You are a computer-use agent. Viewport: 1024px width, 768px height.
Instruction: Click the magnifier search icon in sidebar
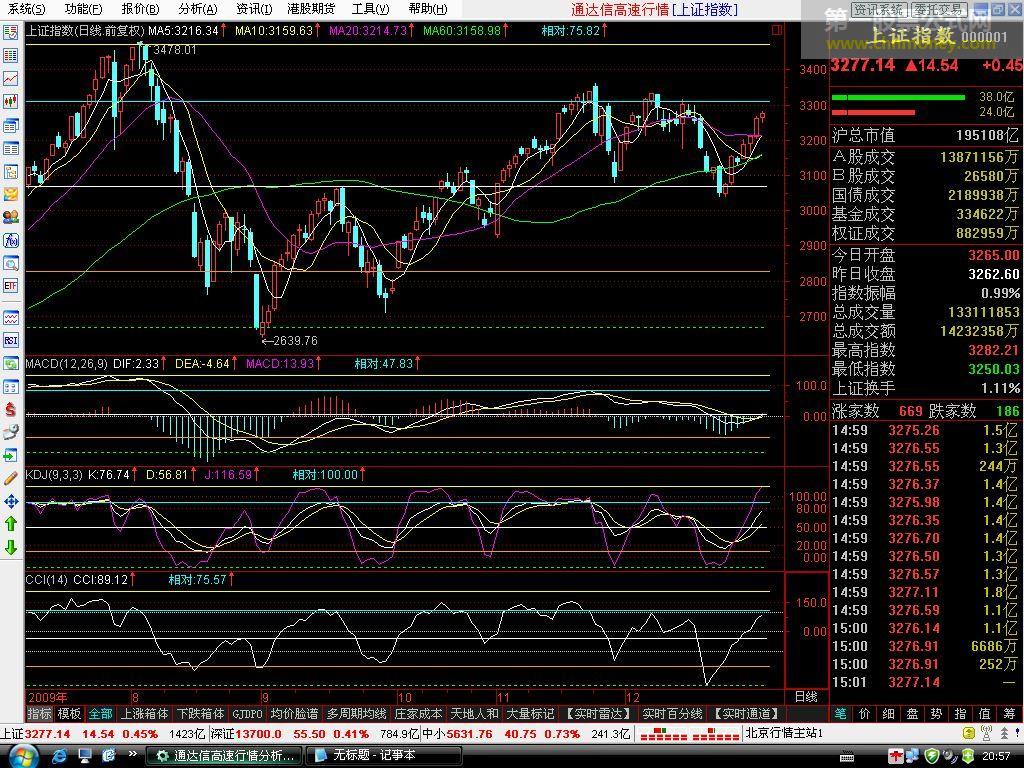click(10, 263)
